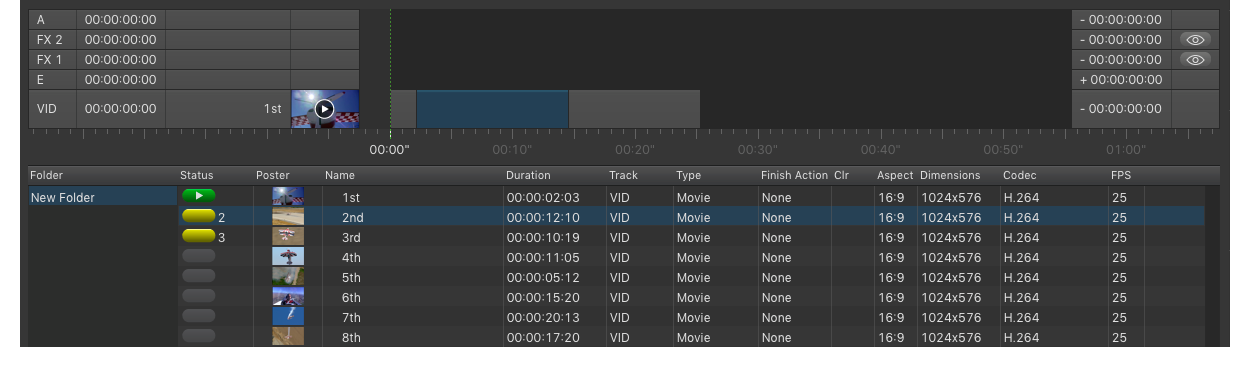The width and height of the screenshot is (1250, 367).
Task: Select poster thumbnail of 7th clip
Action: pyautogui.click(x=288, y=317)
